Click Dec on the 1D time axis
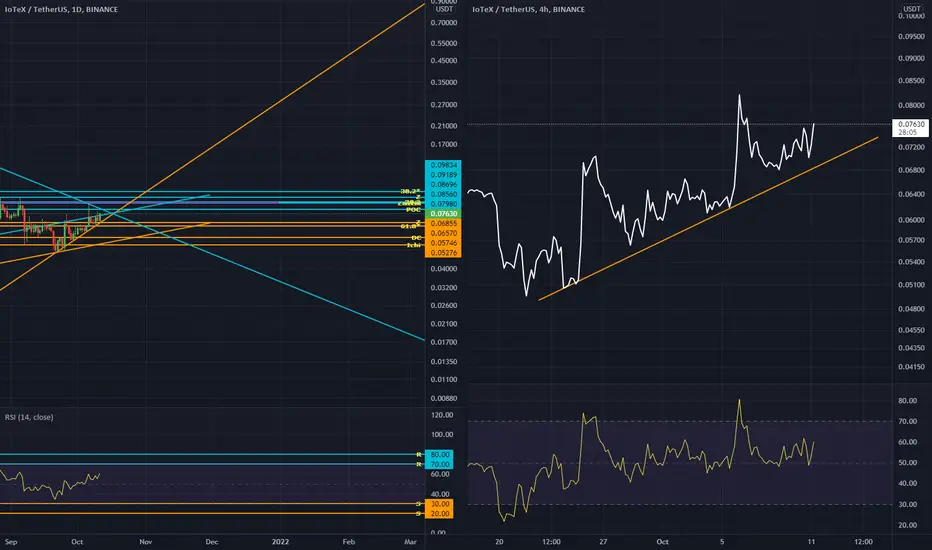Screen dimensions: 932x550 click(212, 542)
